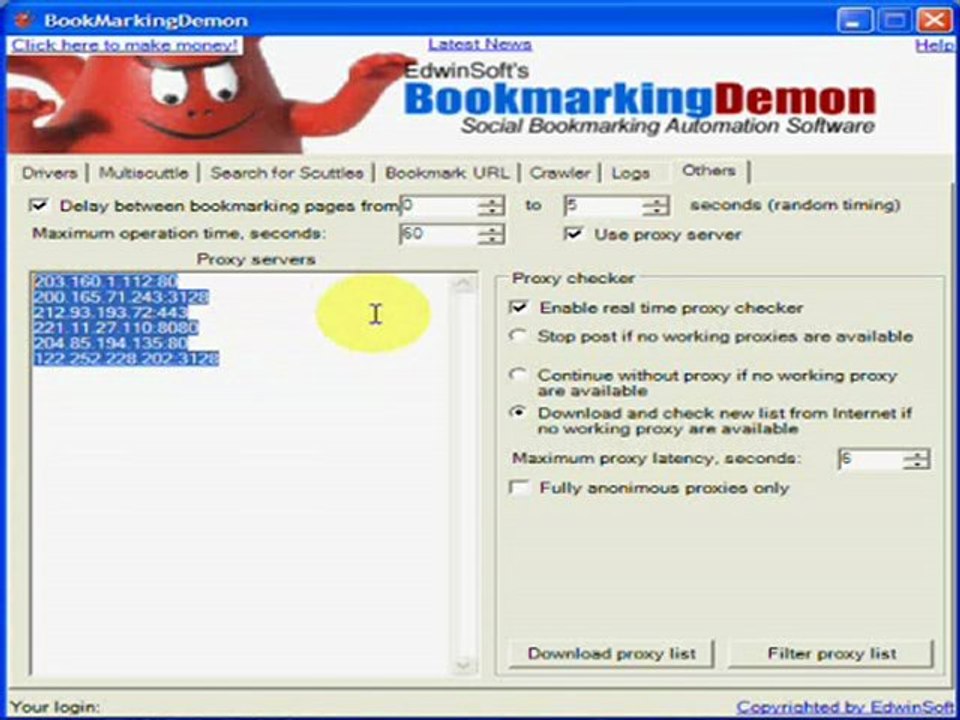Click the Maximum proxy latency field
The width and height of the screenshot is (960, 720).
coord(871,459)
